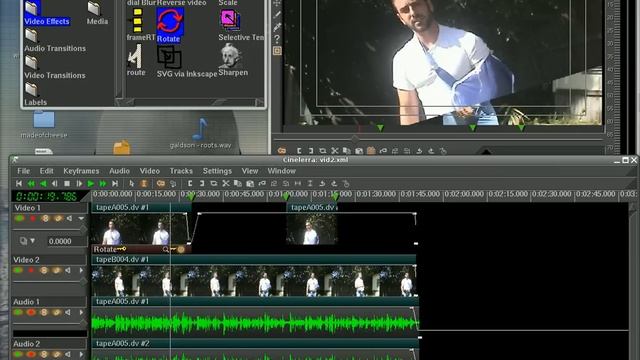Expand Video 2 track controls arrow
640x360 pixels.
click(81, 270)
